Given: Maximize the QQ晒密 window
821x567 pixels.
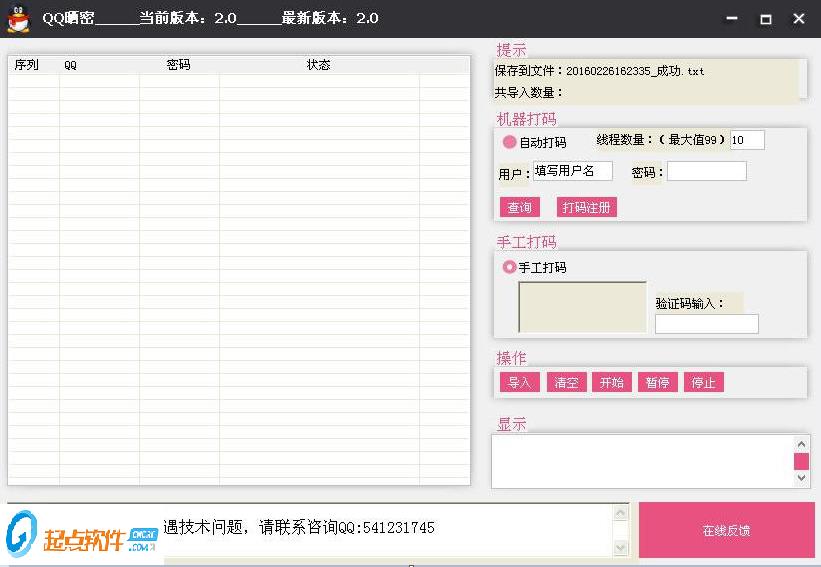Looking at the screenshot, I should [765, 19].
